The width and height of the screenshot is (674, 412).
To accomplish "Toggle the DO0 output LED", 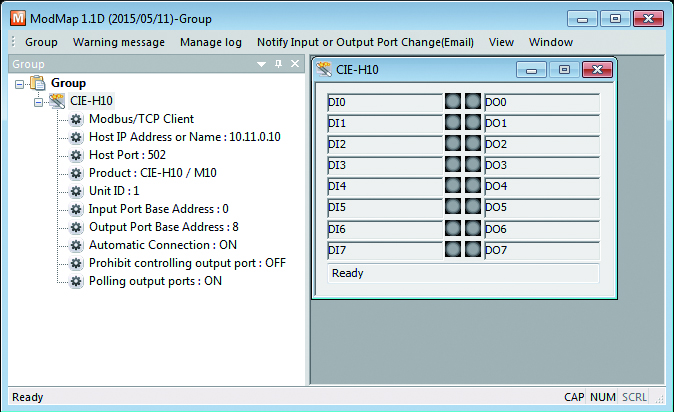I will click(x=473, y=101).
